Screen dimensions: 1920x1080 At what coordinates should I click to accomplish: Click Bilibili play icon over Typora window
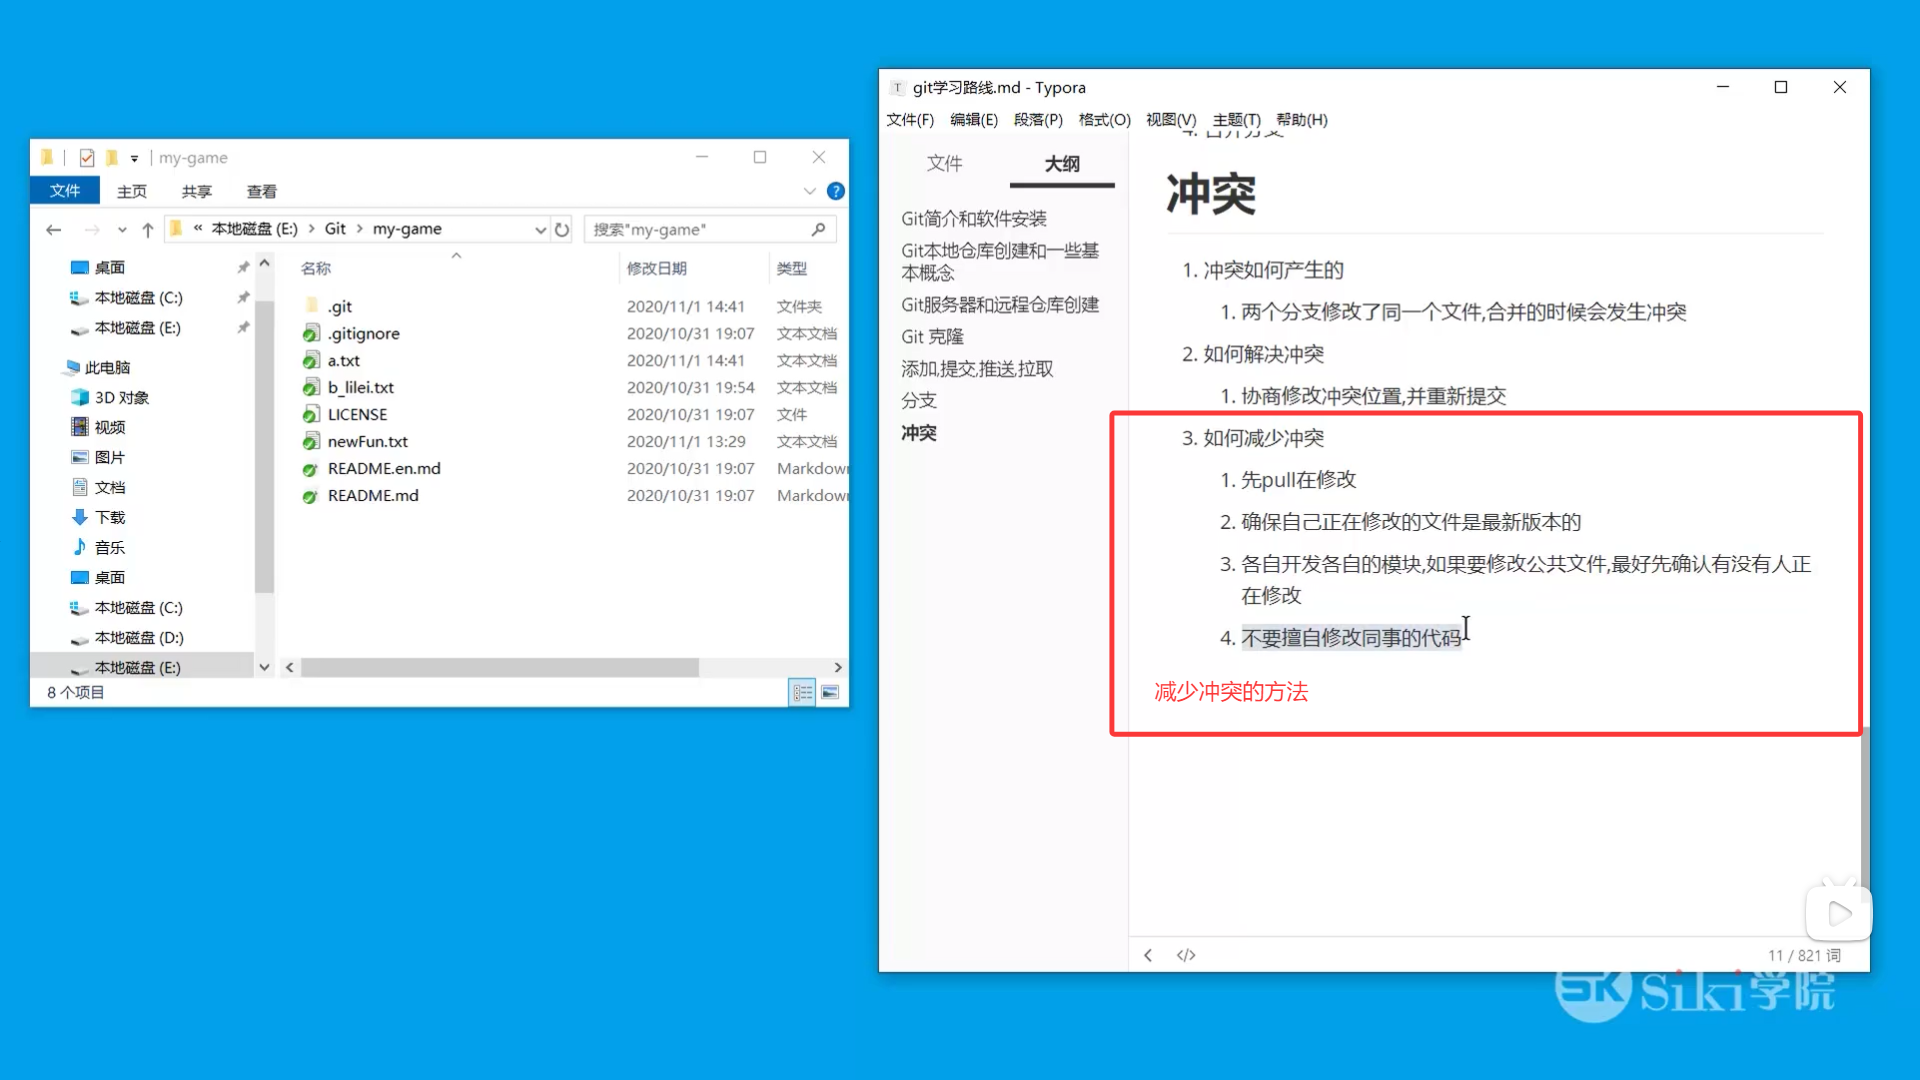pyautogui.click(x=1838, y=913)
